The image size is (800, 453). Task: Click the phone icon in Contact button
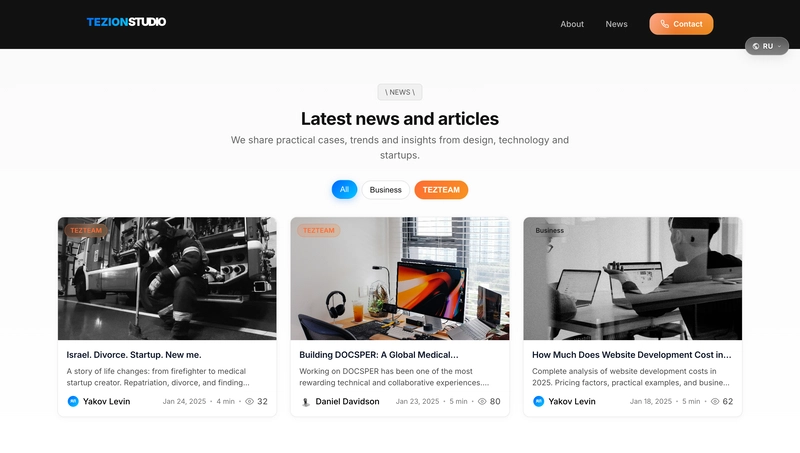pyautogui.click(x=664, y=24)
